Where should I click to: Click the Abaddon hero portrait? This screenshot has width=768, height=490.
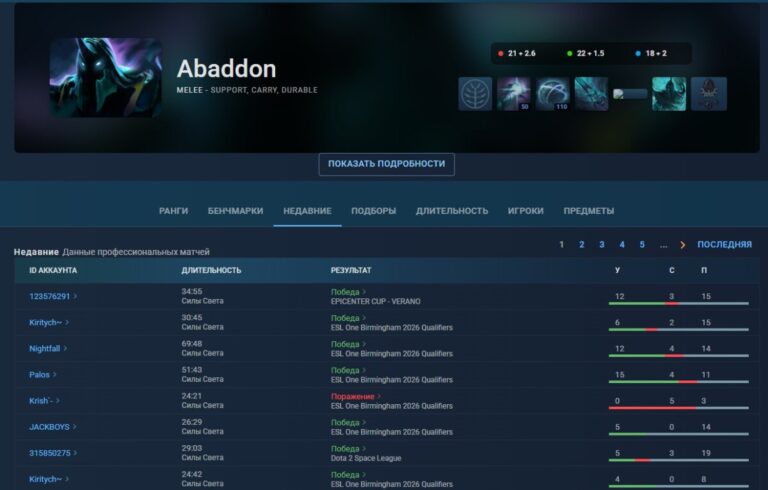pos(106,77)
